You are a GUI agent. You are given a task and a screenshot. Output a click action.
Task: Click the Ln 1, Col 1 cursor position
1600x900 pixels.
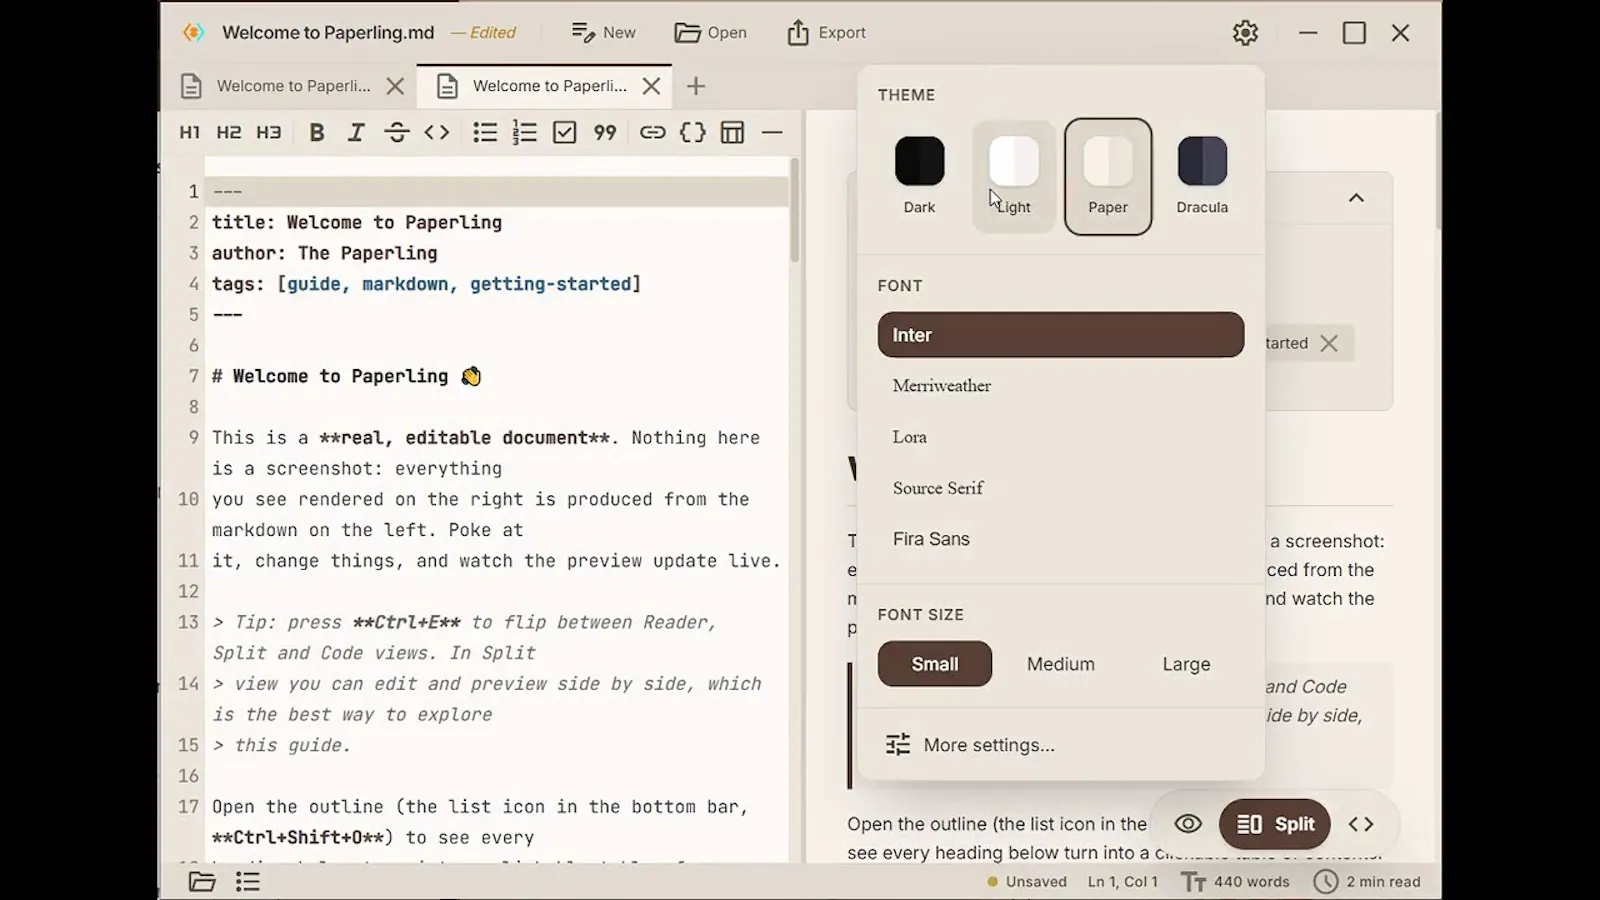click(1123, 881)
